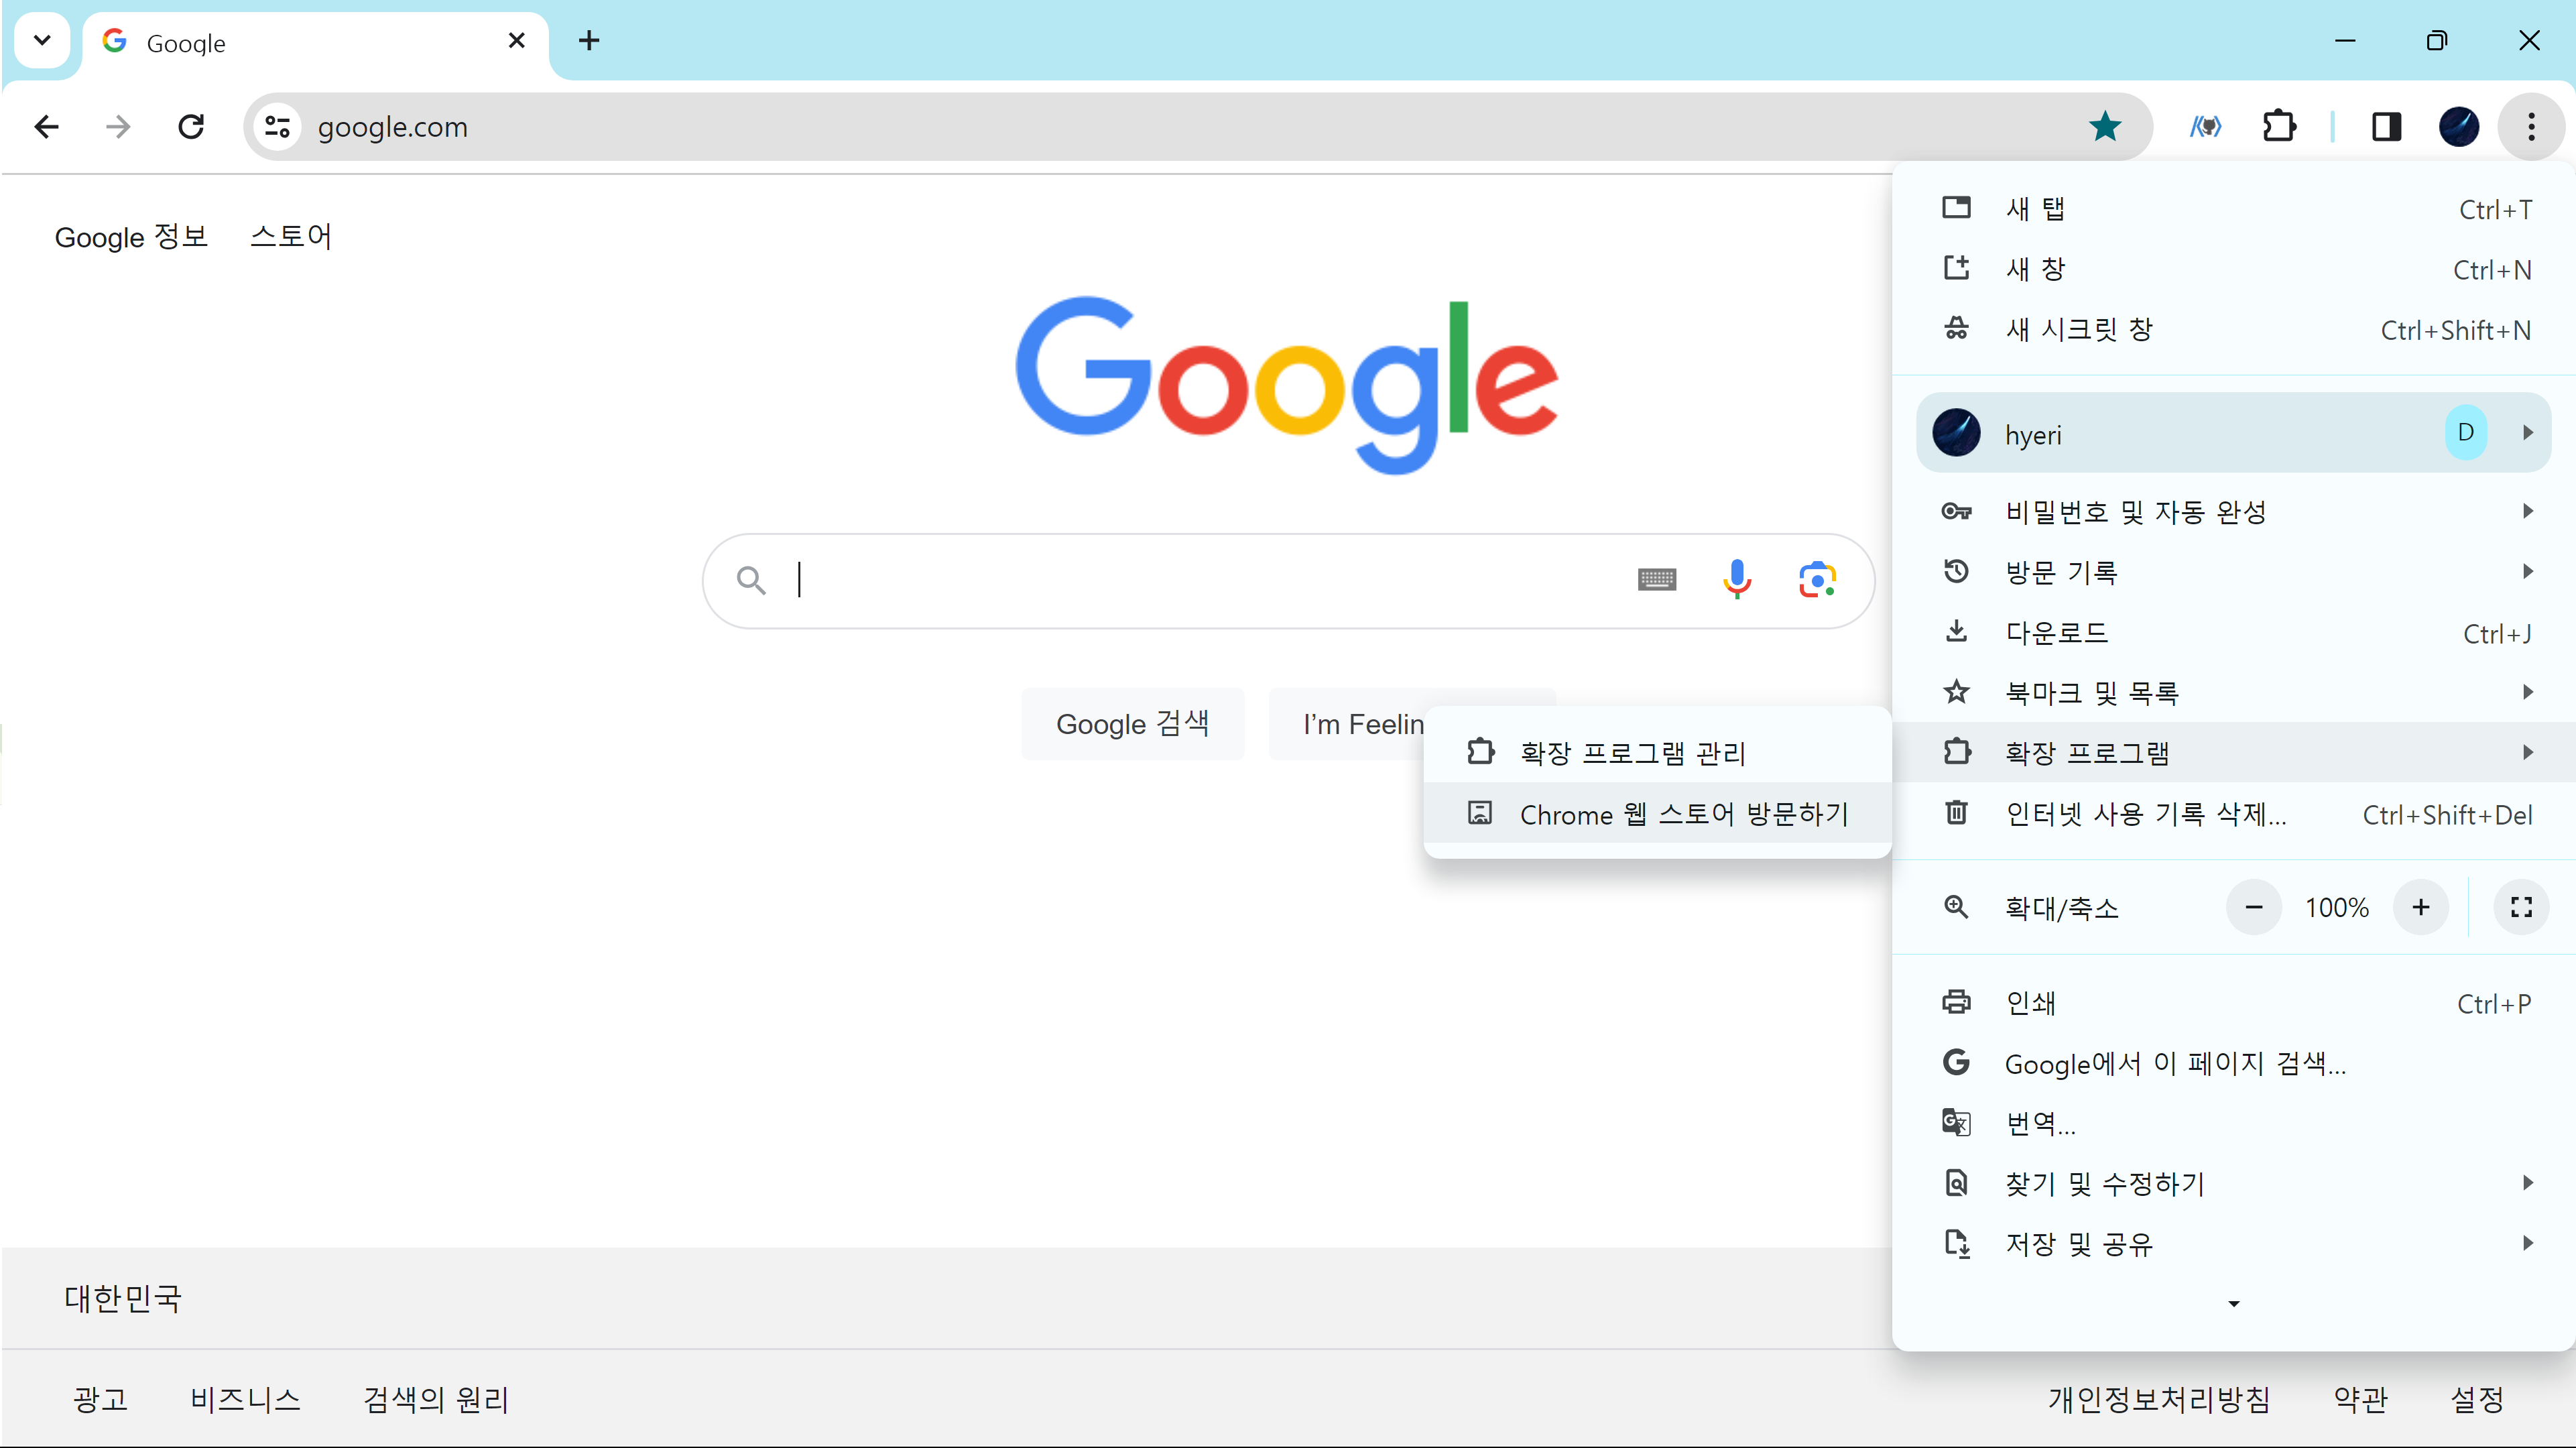Open the tab search dropdown arrow
Viewport: 2576px width, 1448px height.
42,41
